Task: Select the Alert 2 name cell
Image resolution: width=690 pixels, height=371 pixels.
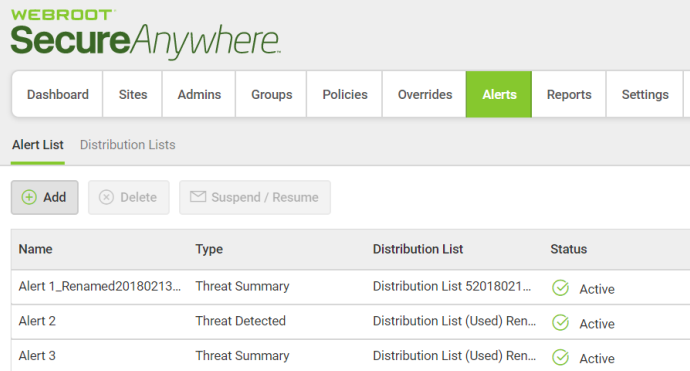Action: (37, 321)
